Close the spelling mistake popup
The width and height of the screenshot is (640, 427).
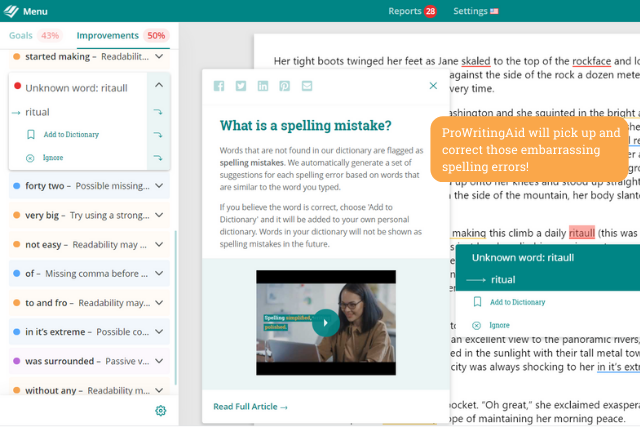tap(433, 86)
